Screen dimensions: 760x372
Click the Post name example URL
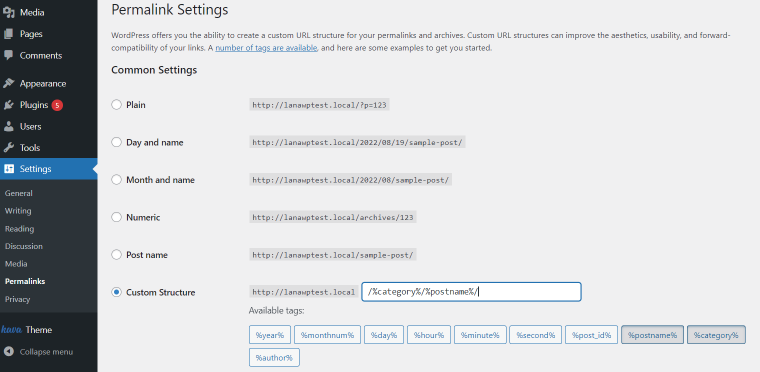pyautogui.click(x=333, y=255)
